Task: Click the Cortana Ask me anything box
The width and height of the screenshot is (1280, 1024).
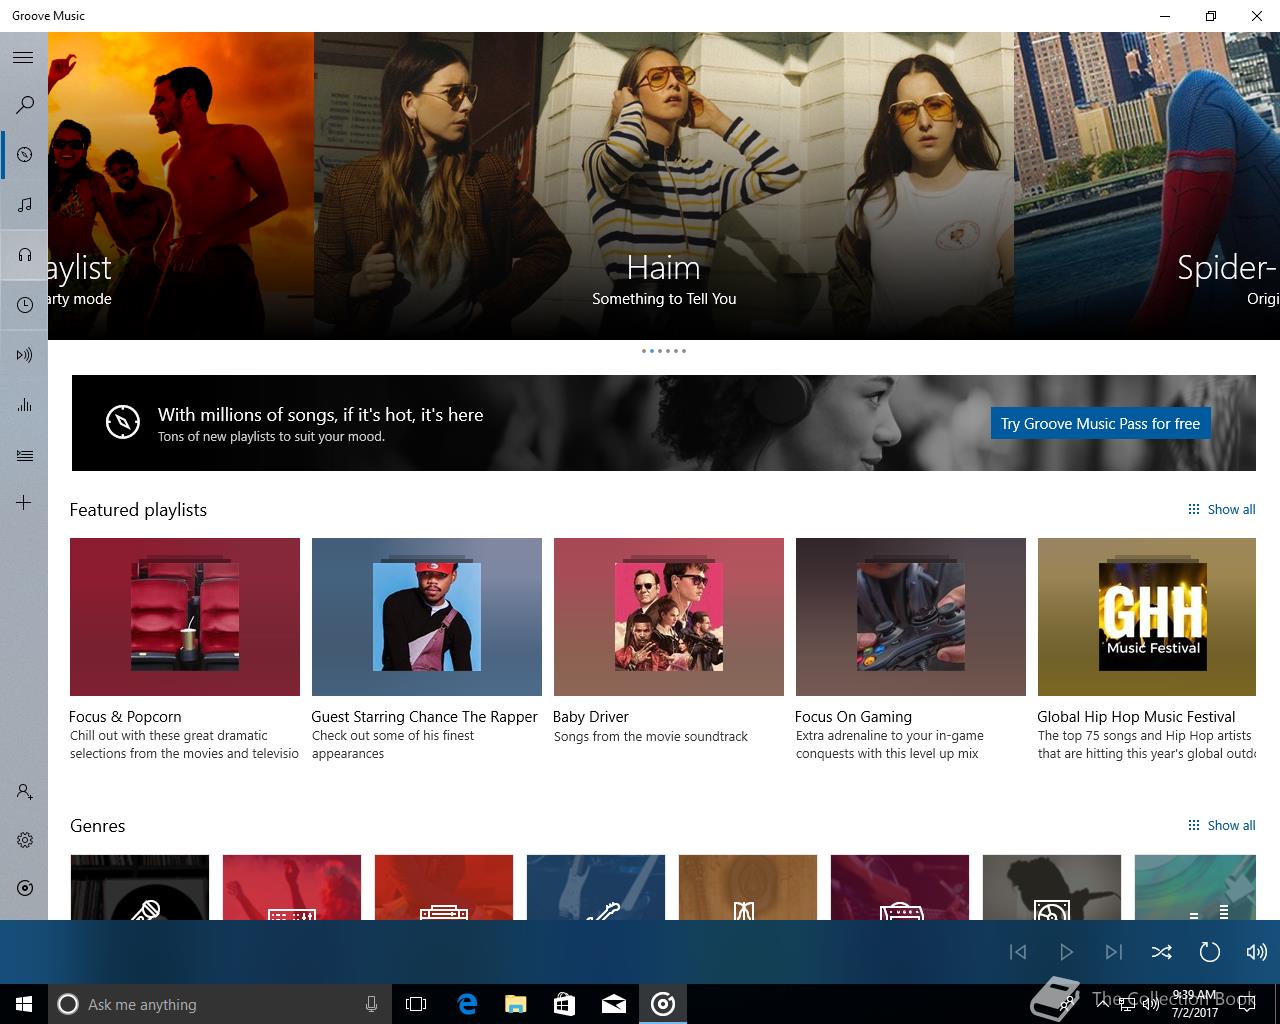Action: click(x=220, y=1004)
